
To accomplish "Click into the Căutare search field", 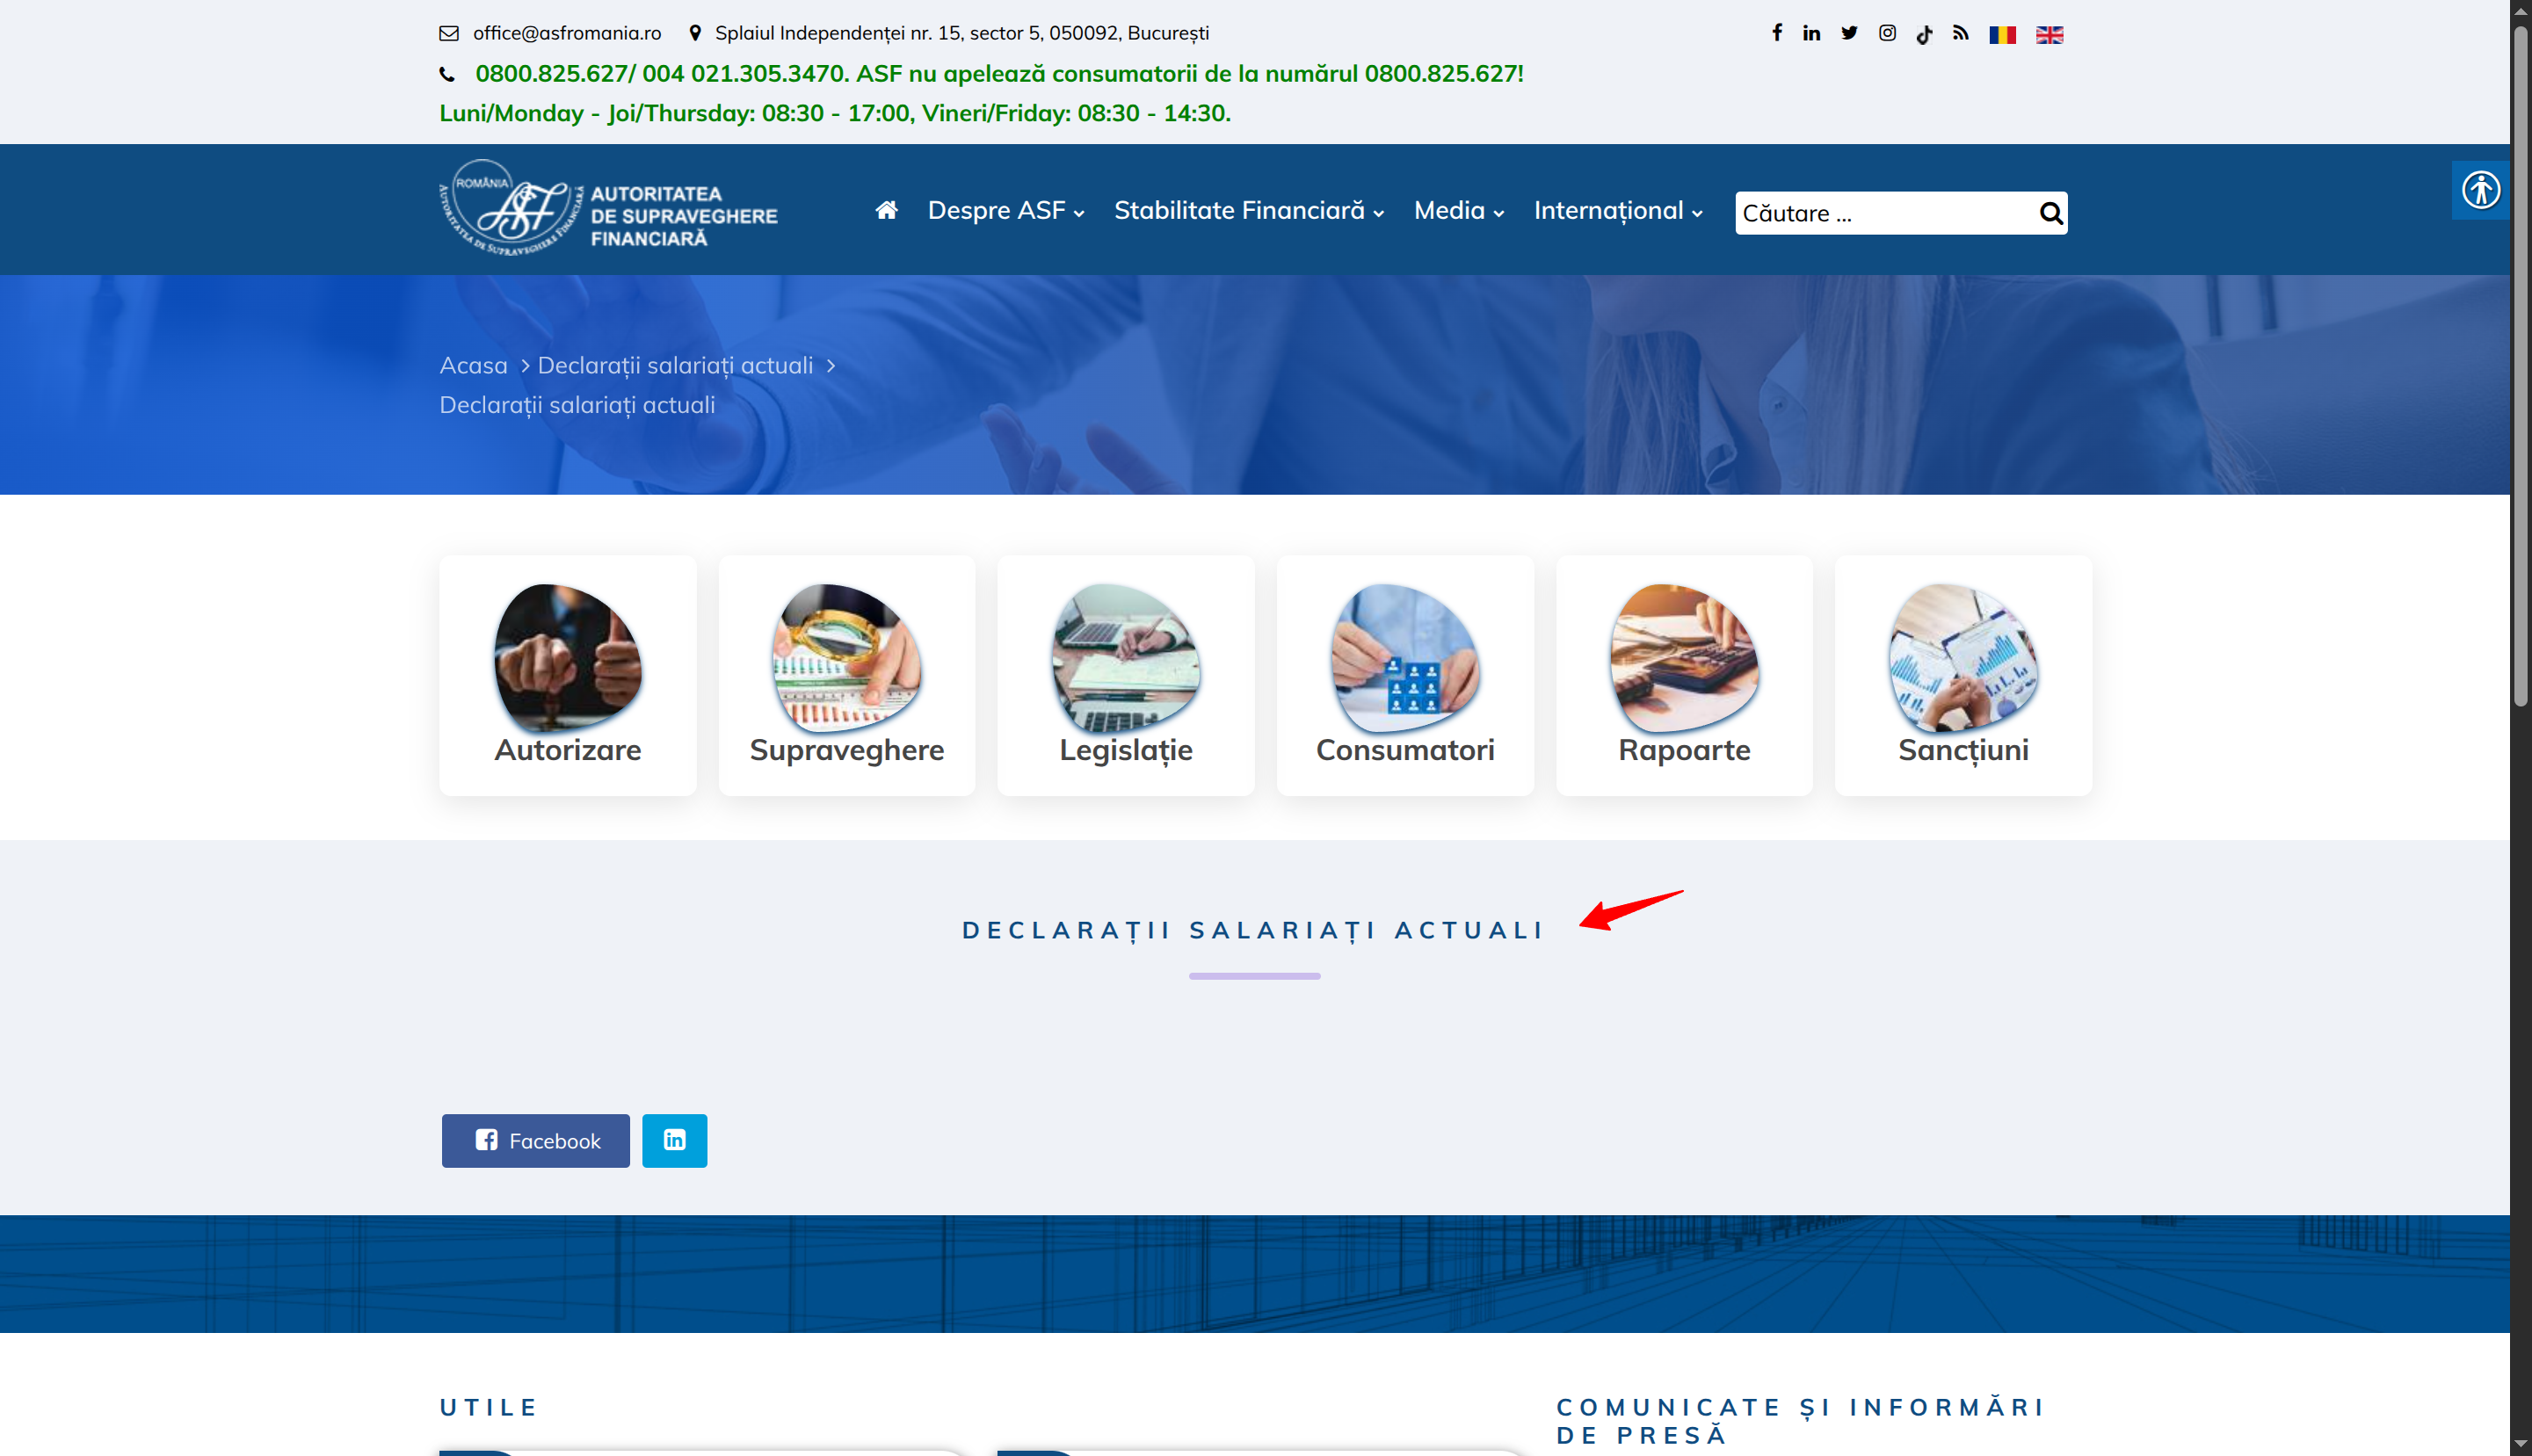I will 1880,213.
